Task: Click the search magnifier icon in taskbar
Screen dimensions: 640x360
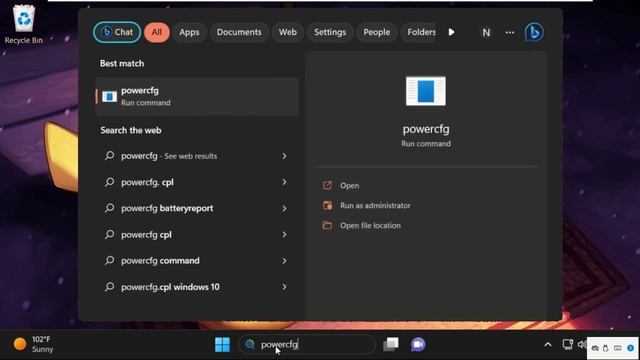Action: tap(249, 344)
